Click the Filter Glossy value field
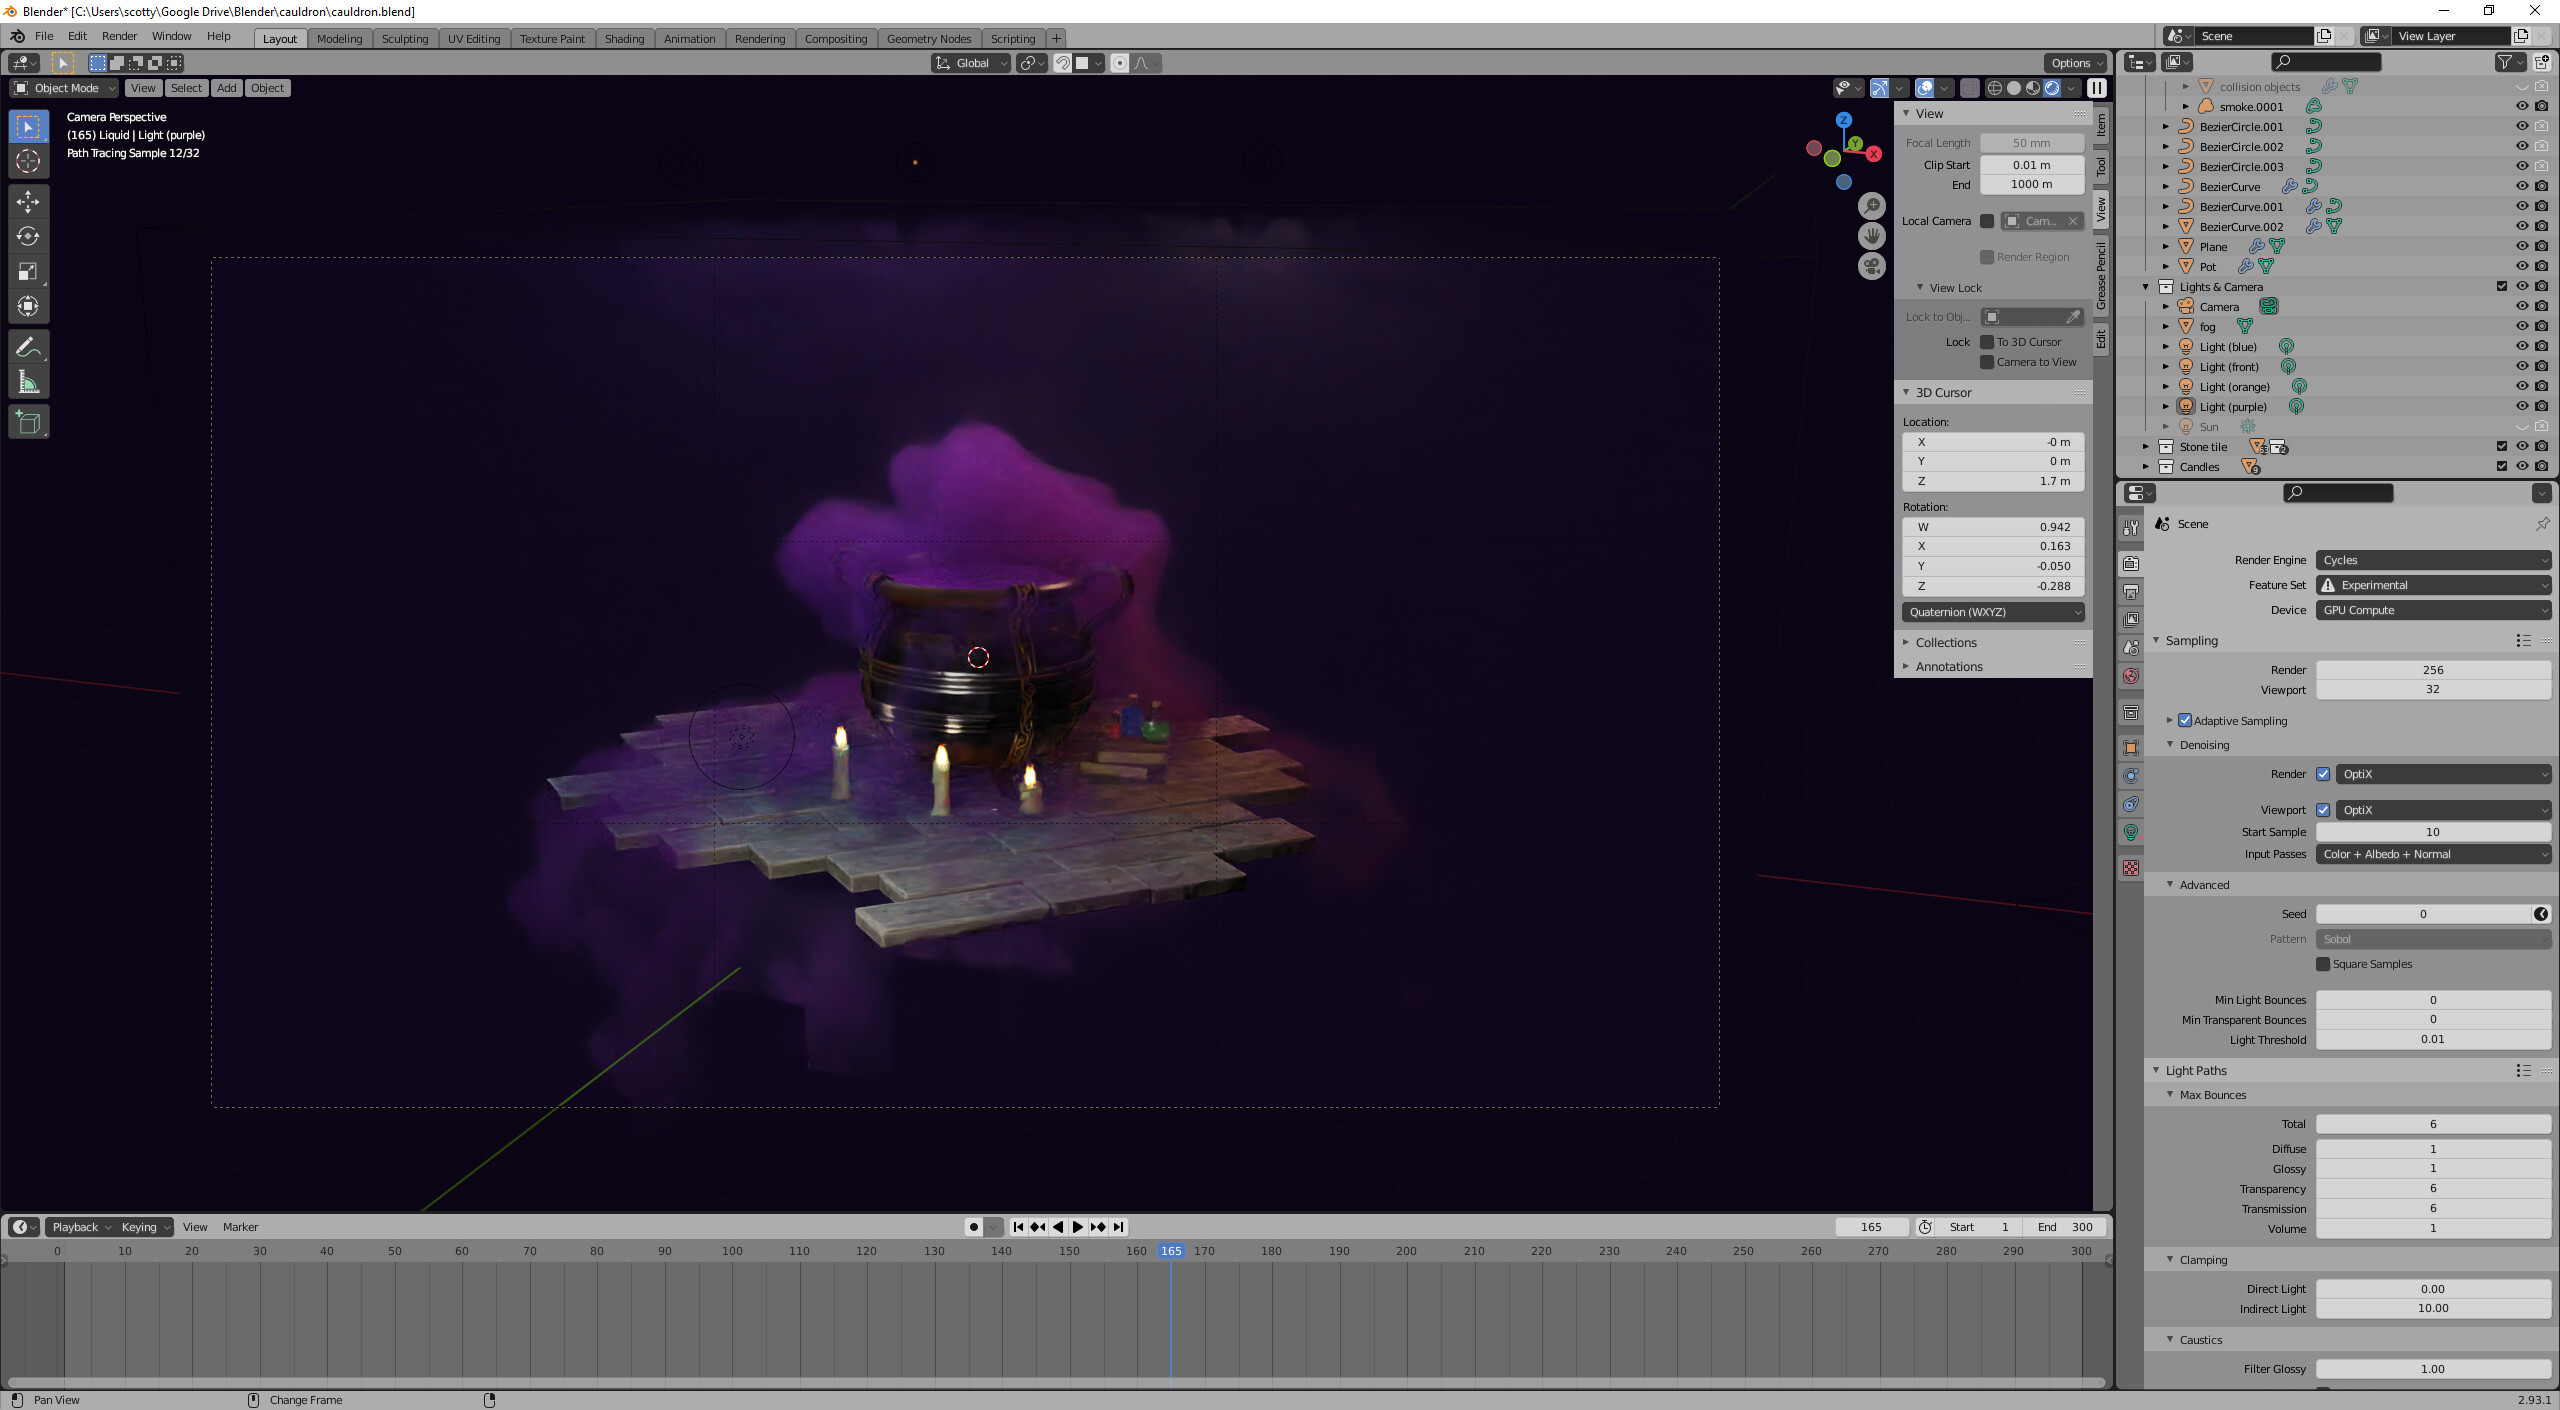This screenshot has height=1410, width=2560. pos(2434,1369)
